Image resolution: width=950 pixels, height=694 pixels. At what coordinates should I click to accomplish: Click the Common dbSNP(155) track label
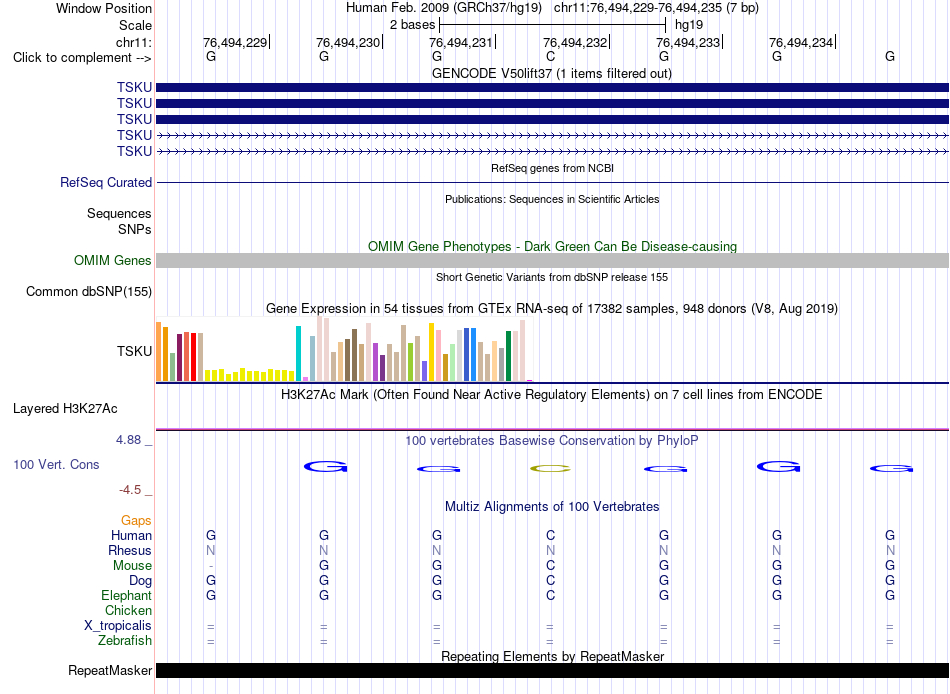tap(89, 292)
